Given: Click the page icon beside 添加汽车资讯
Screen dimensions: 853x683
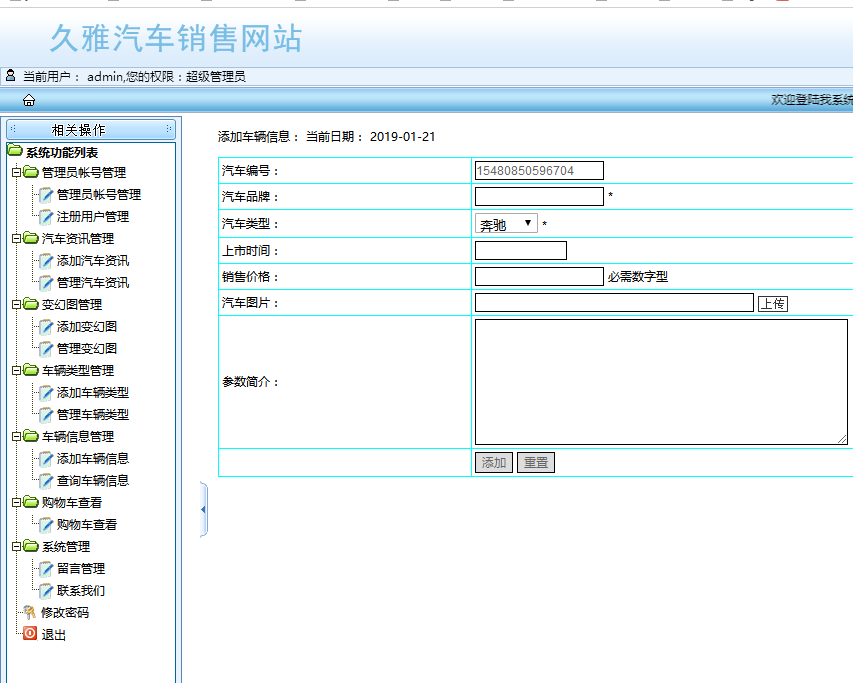Looking at the screenshot, I should tap(46, 261).
